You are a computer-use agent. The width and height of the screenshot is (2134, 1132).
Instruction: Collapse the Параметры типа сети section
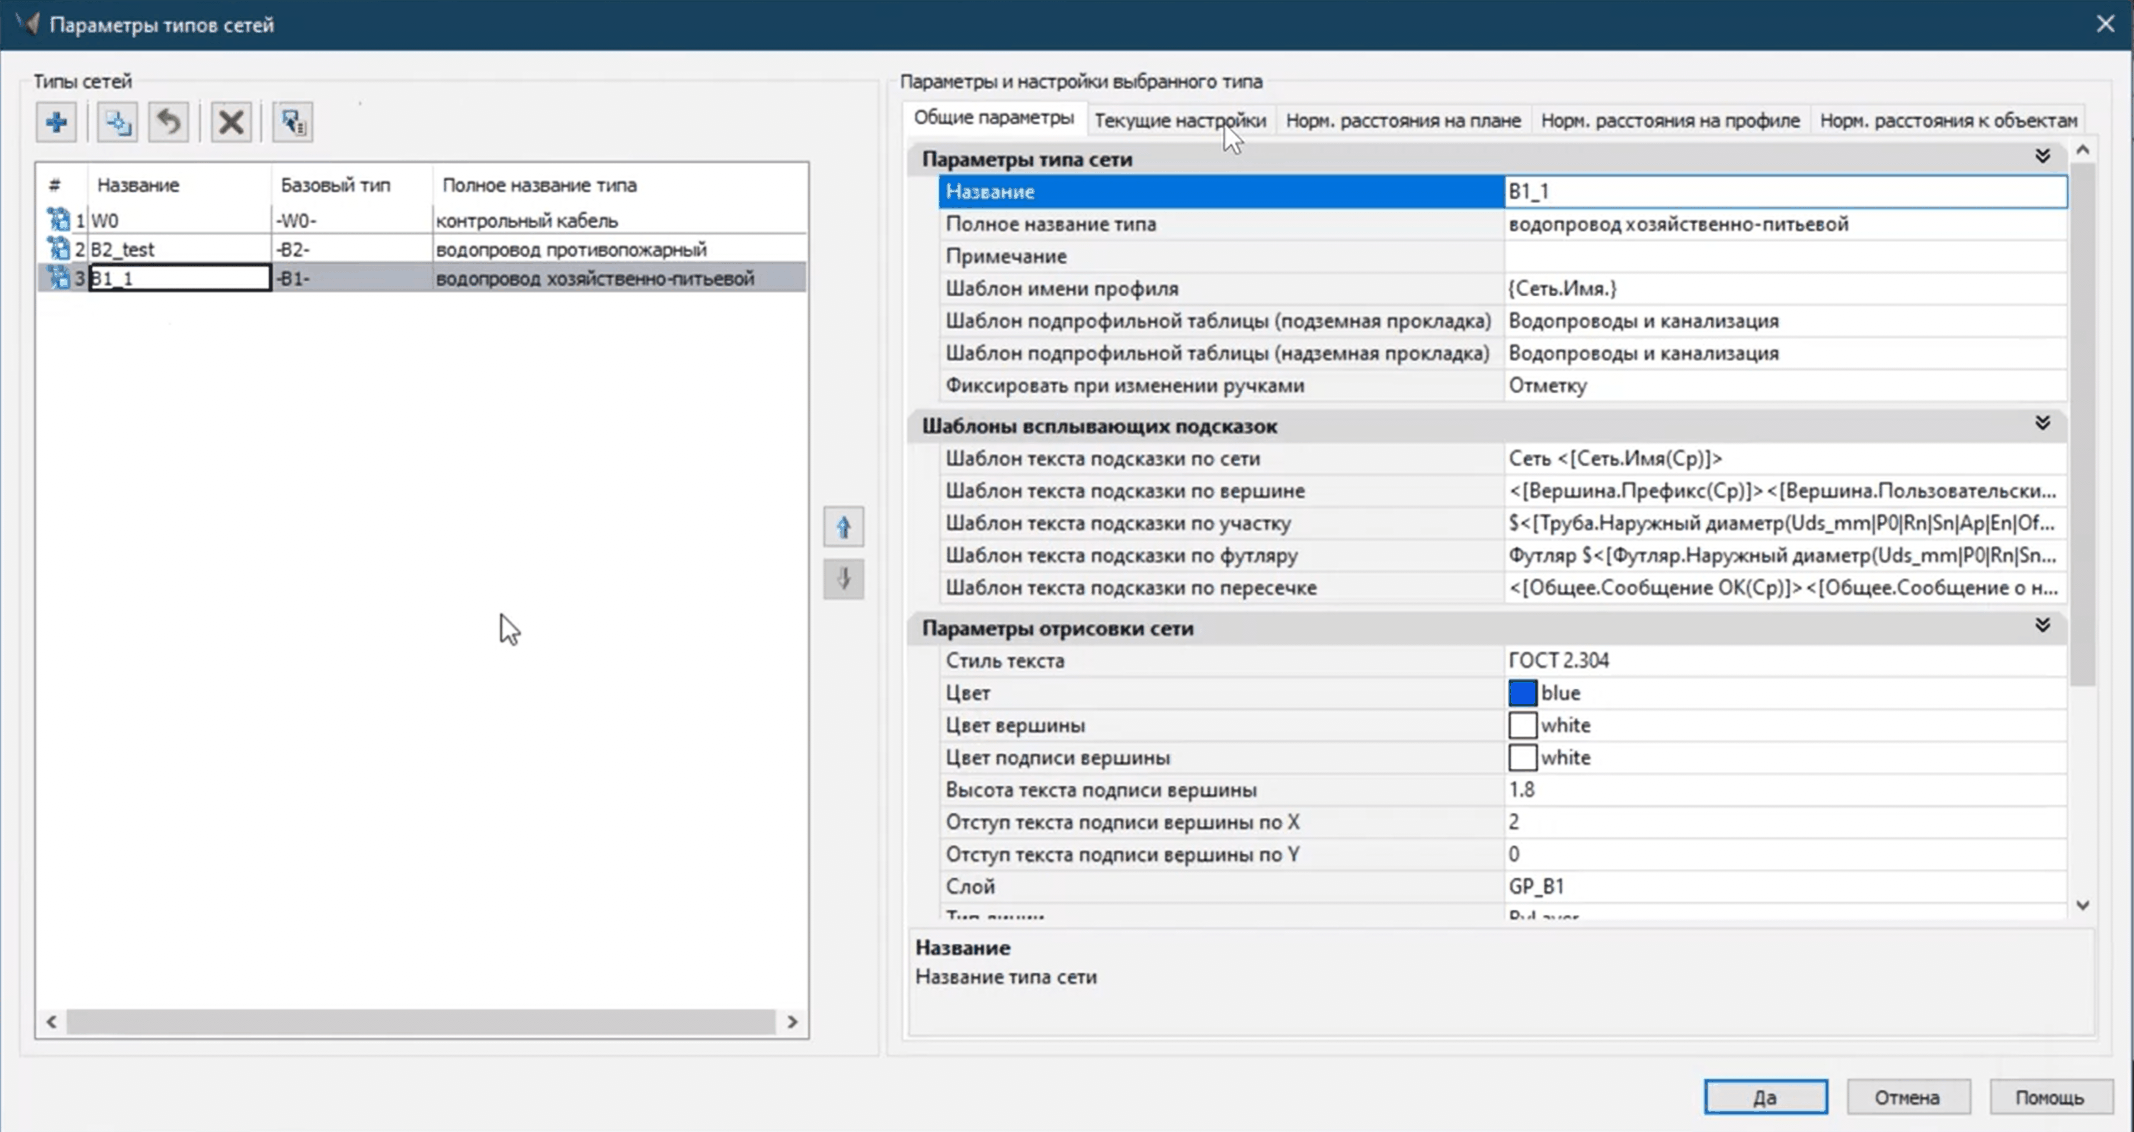pos(2042,157)
